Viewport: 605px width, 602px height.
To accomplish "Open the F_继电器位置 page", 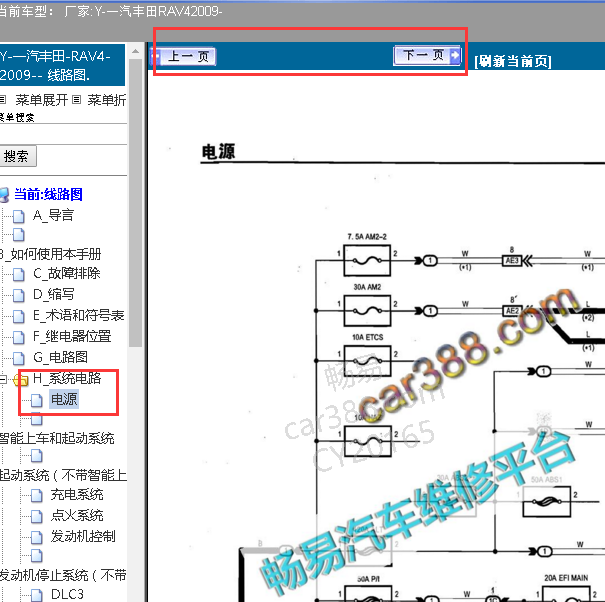I will [72, 336].
